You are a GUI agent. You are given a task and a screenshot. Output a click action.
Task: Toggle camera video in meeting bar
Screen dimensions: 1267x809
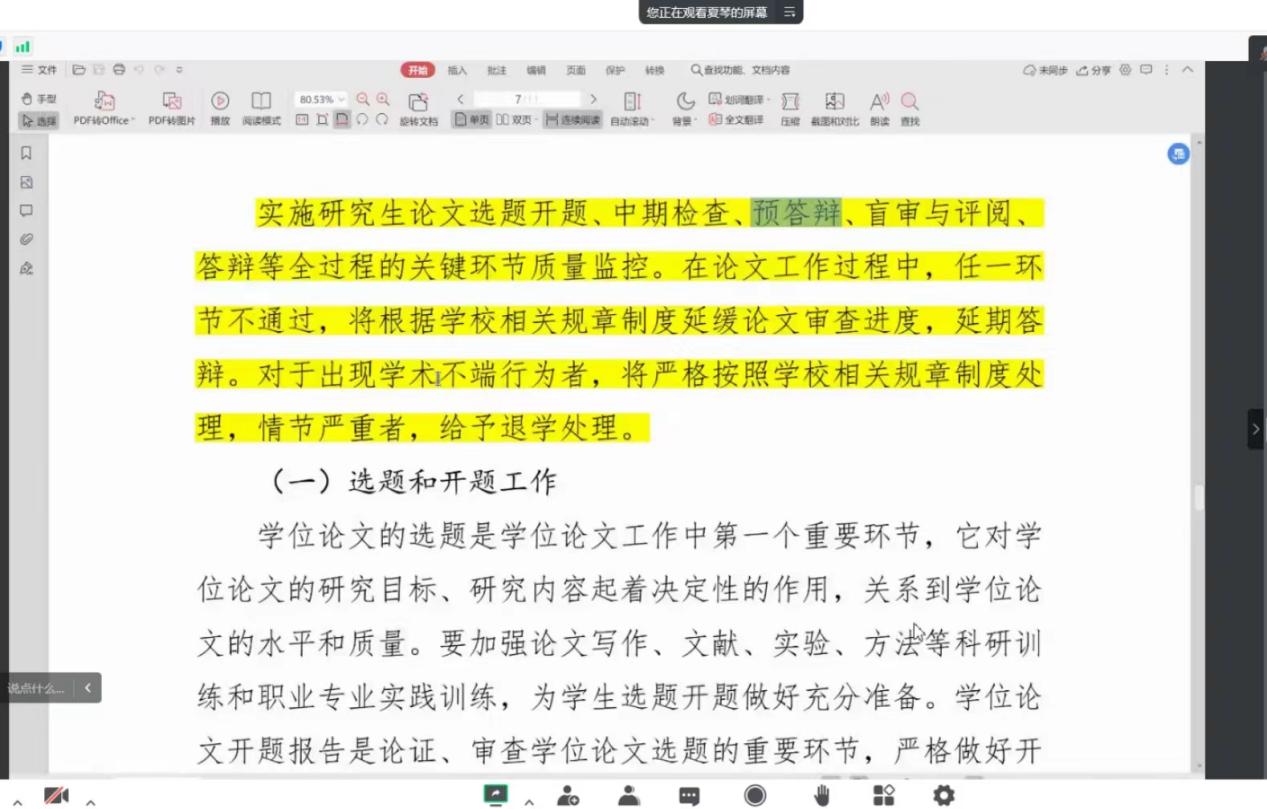coord(56,796)
